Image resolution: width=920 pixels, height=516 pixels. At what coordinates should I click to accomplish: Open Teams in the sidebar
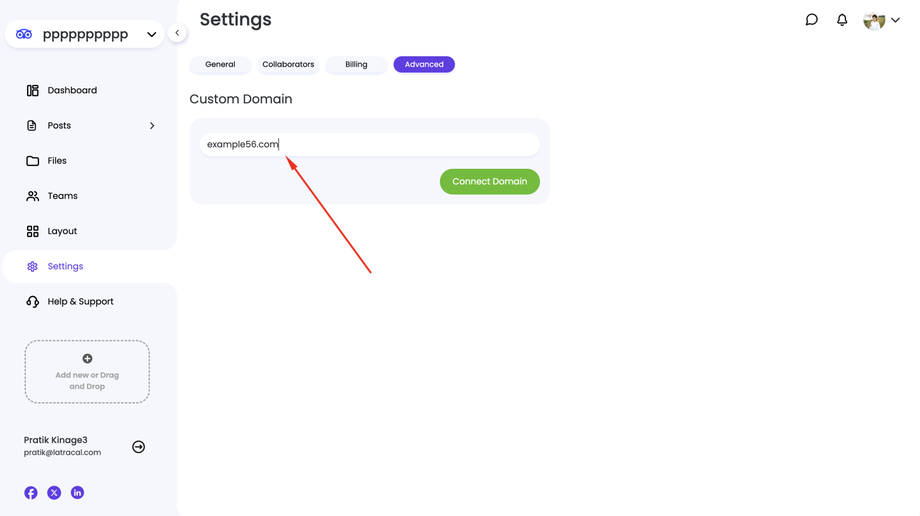(x=62, y=196)
